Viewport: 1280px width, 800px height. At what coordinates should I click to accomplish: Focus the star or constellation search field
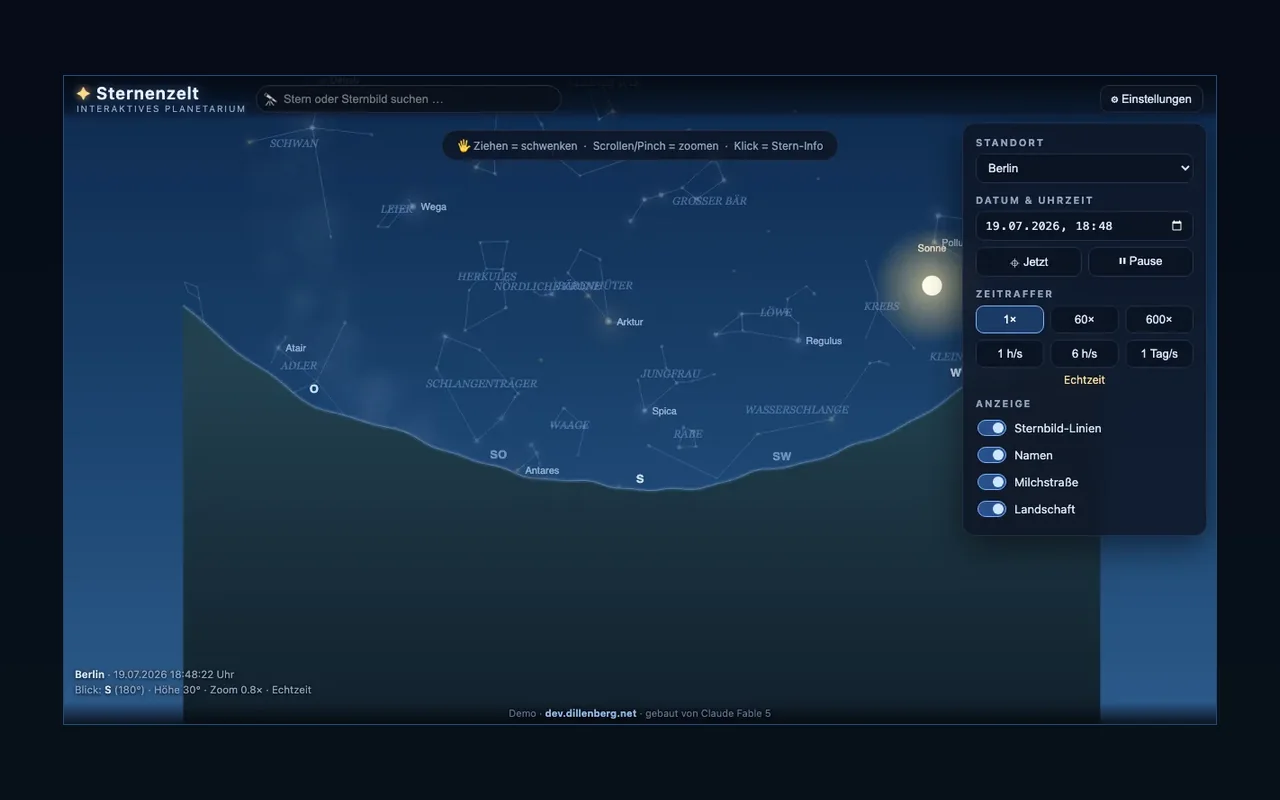click(x=408, y=99)
